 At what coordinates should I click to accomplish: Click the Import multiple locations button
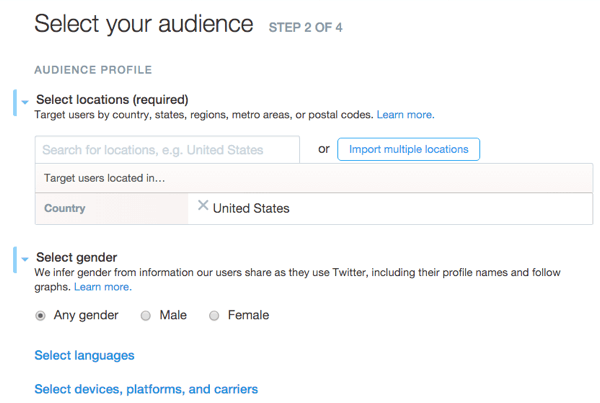pos(408,150)
